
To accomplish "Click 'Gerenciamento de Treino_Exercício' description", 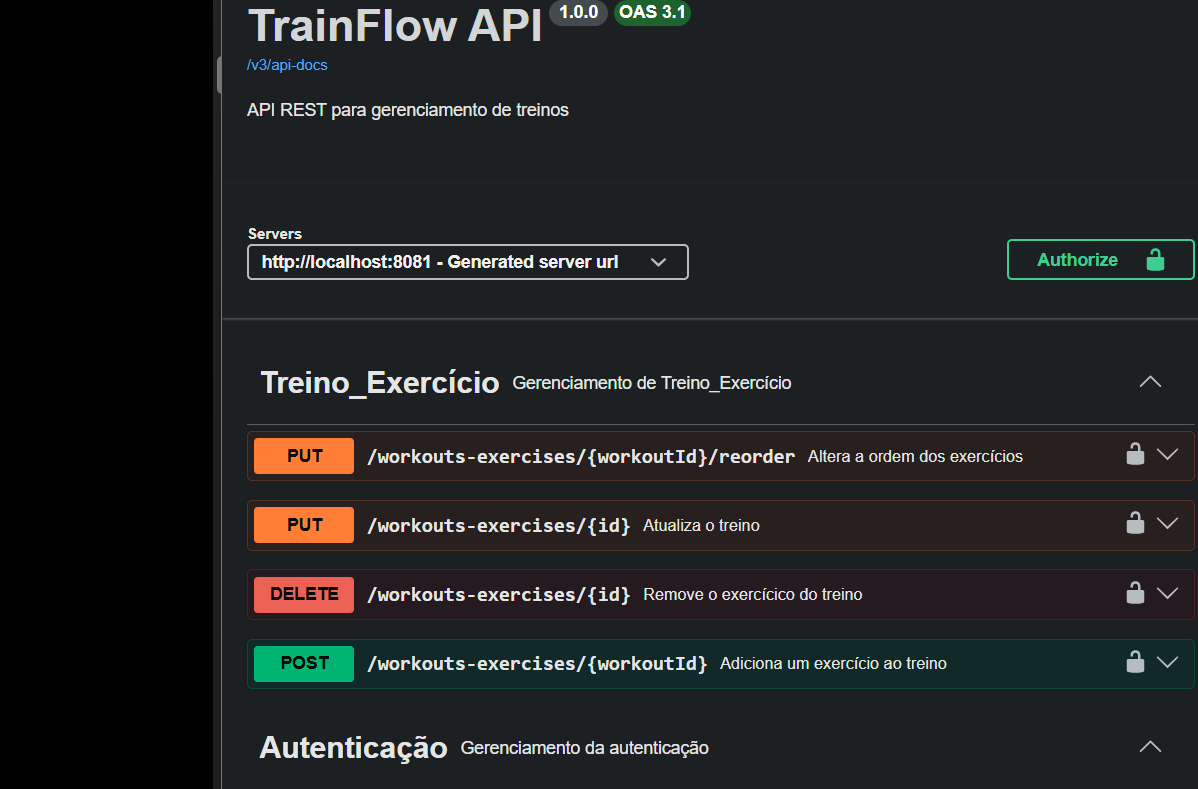I will [x=652, y=383].
